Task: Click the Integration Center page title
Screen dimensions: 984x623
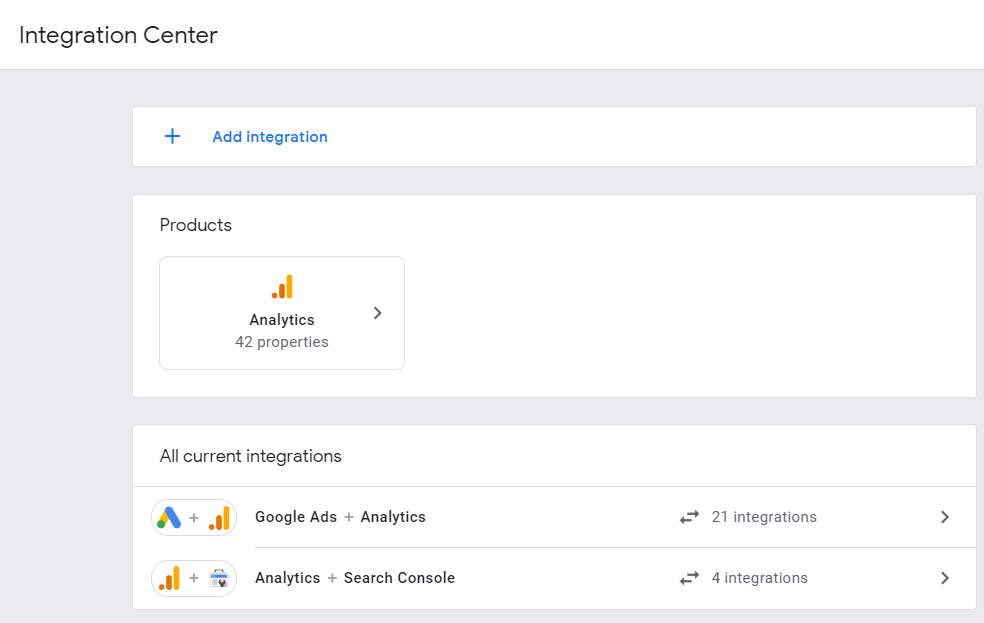Action: click(118, 35)
